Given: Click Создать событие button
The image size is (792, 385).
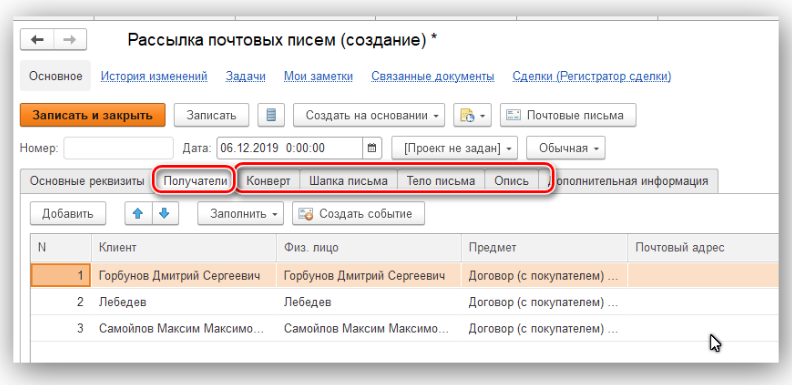Looking at the screenshot, I should click(358, 214).
